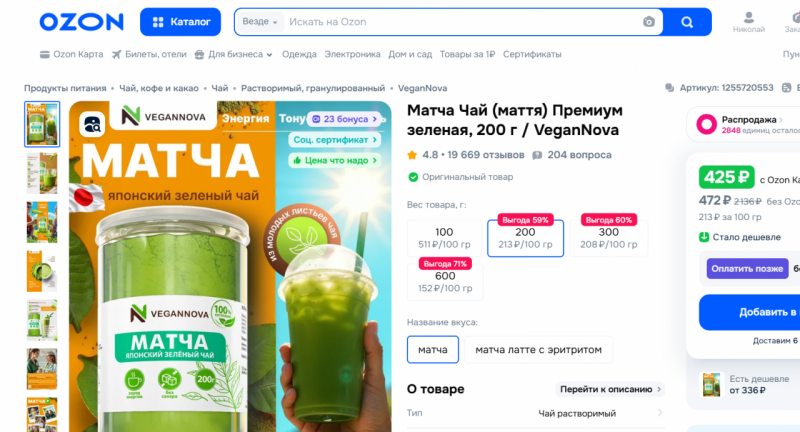Screen dimensions: 800x432
Task: Open the Николай profile icon
Action: click(x=748, y=18)
